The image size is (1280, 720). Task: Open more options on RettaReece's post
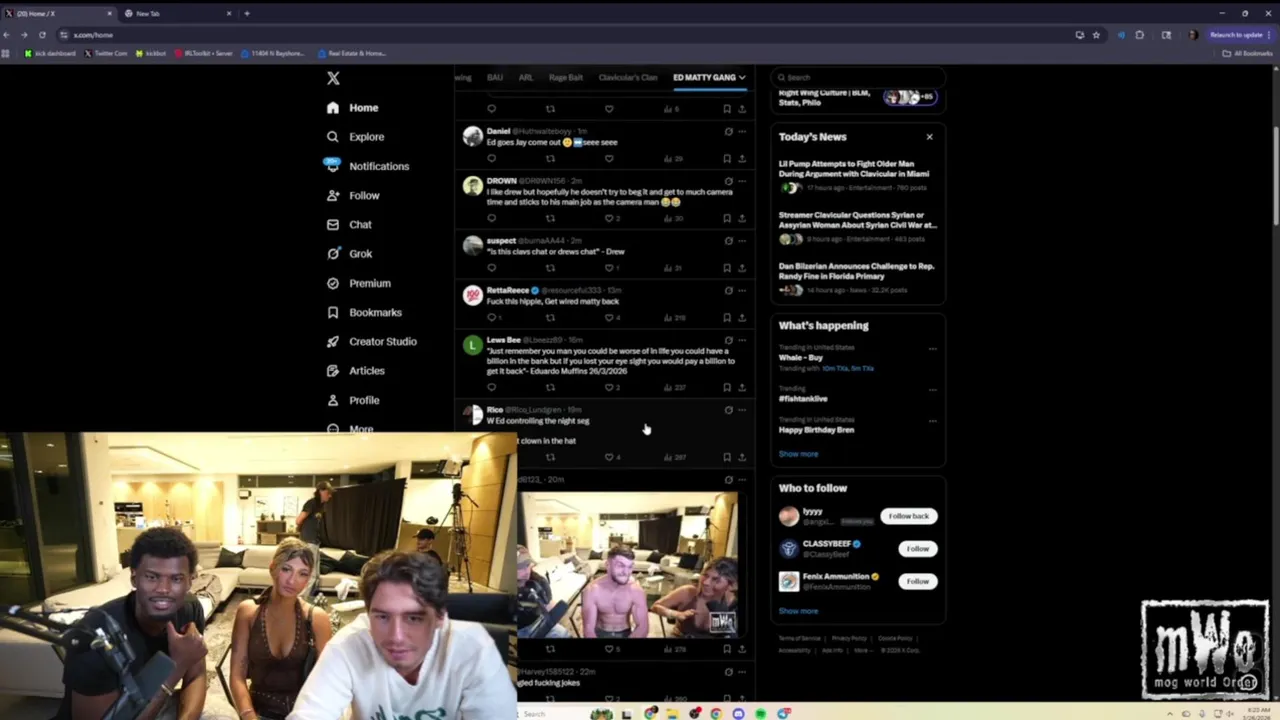pyautogui.click(x=741, y=291)
